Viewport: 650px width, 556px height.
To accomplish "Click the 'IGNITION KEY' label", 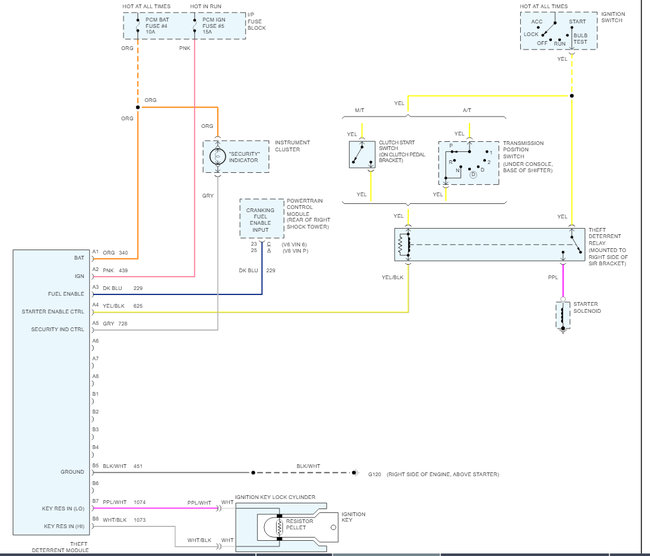I will 353,517.
